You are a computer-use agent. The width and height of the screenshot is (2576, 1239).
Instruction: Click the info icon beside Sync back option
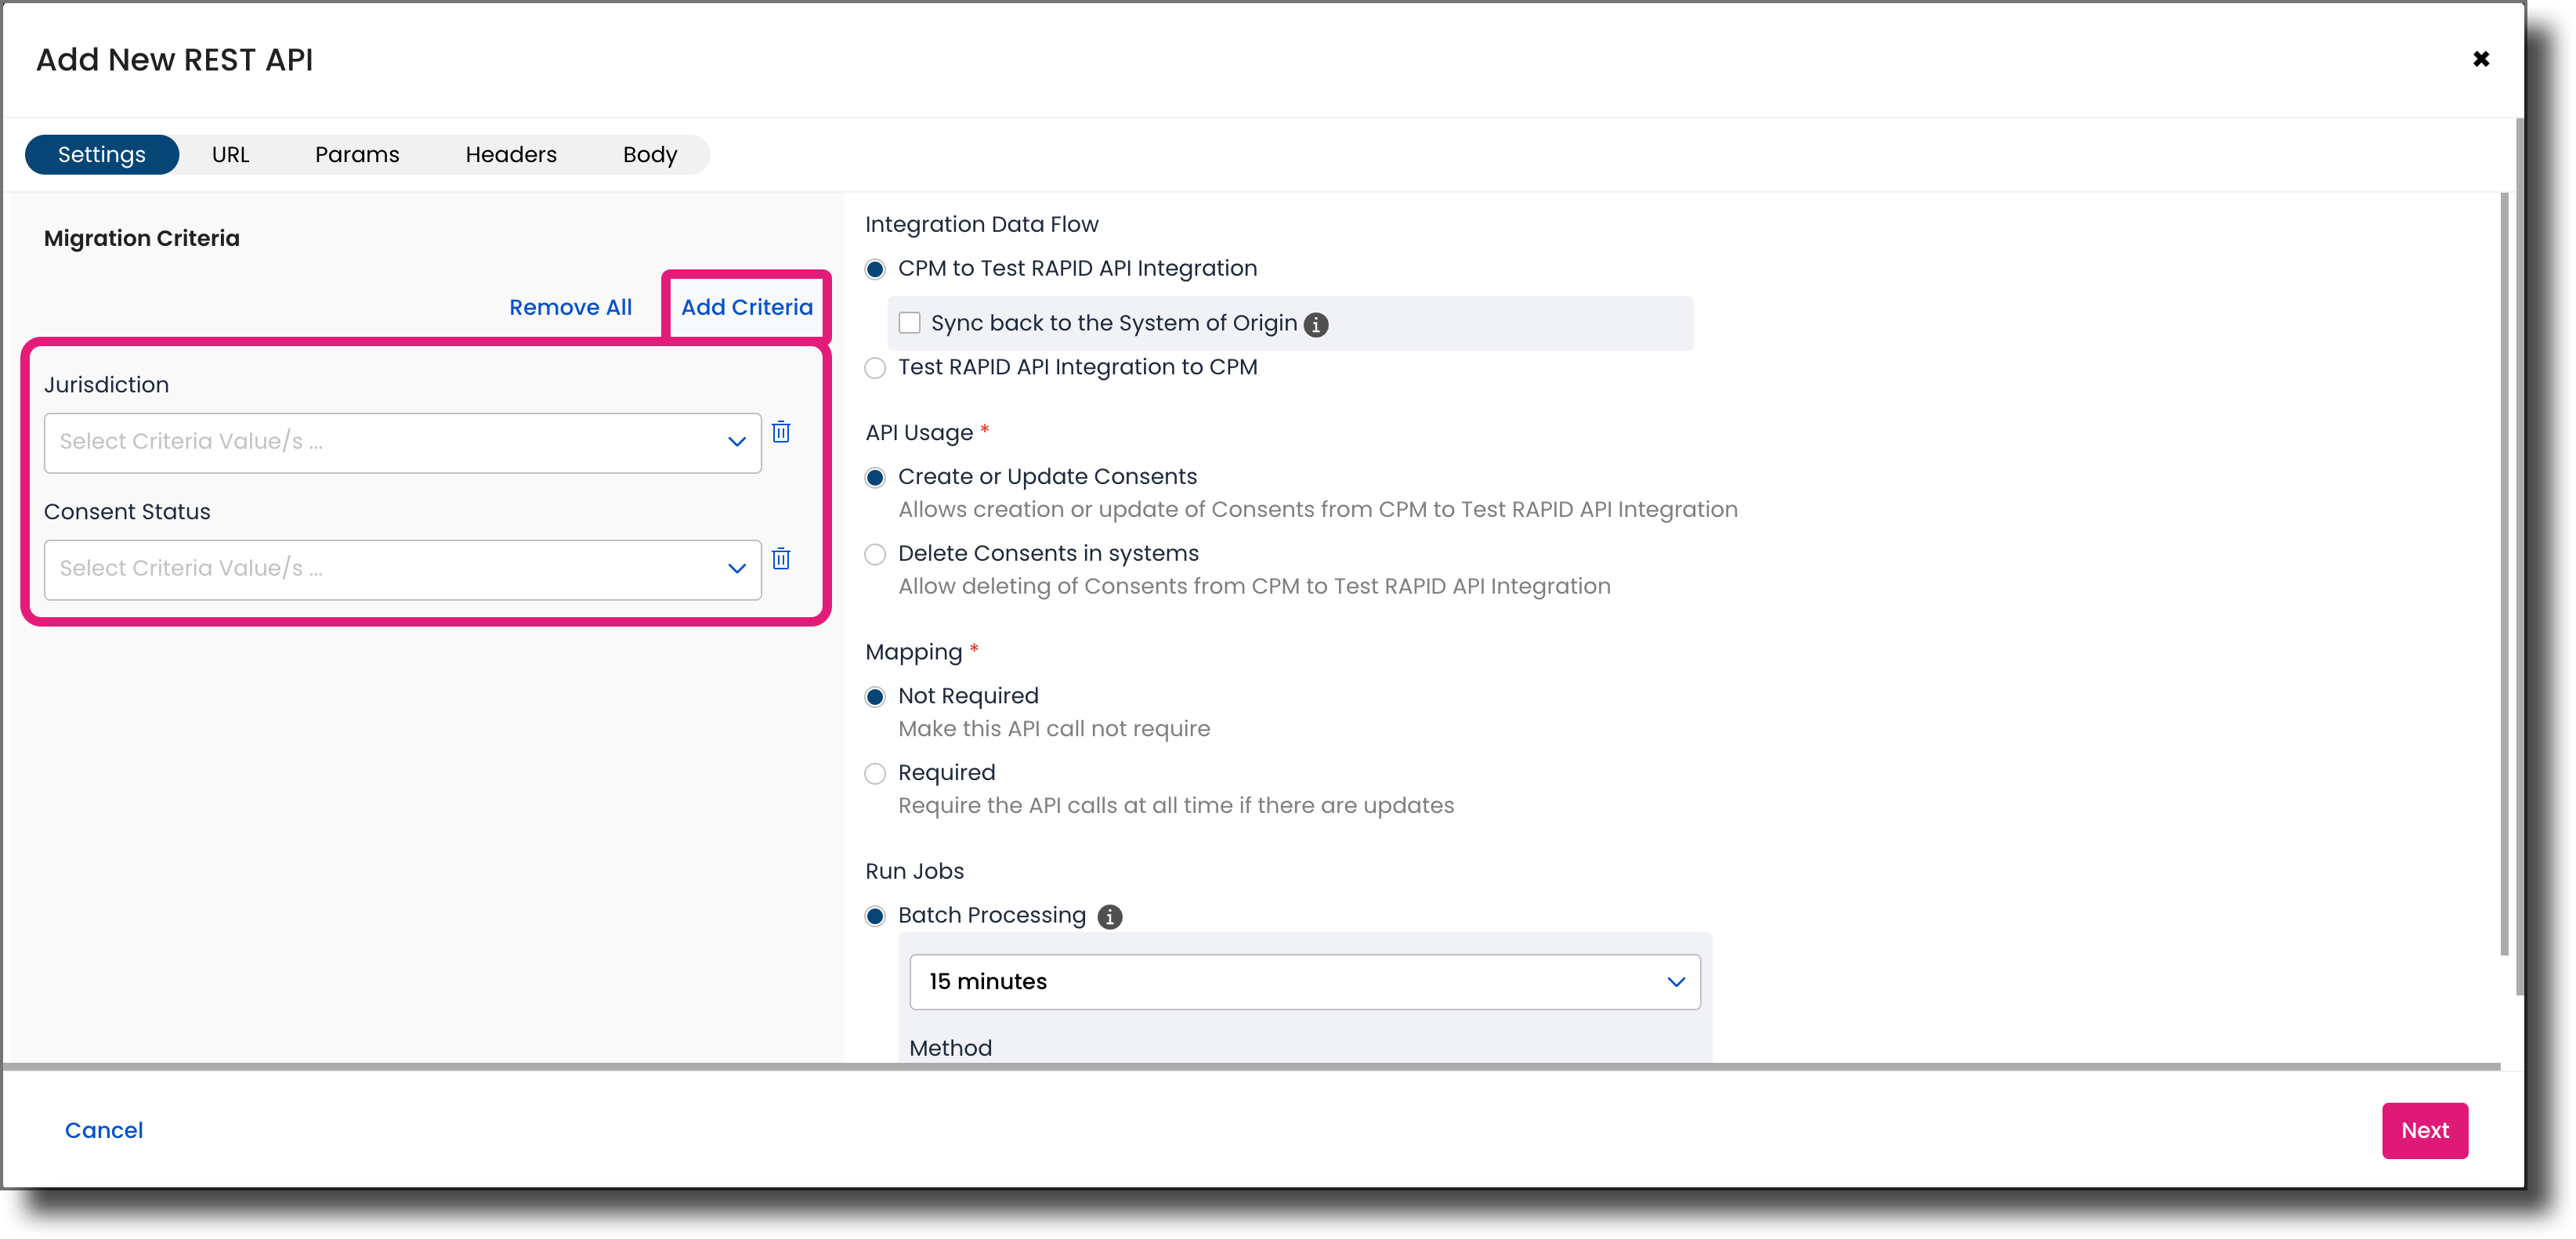pyautogui.click(x=1316, y=324)
